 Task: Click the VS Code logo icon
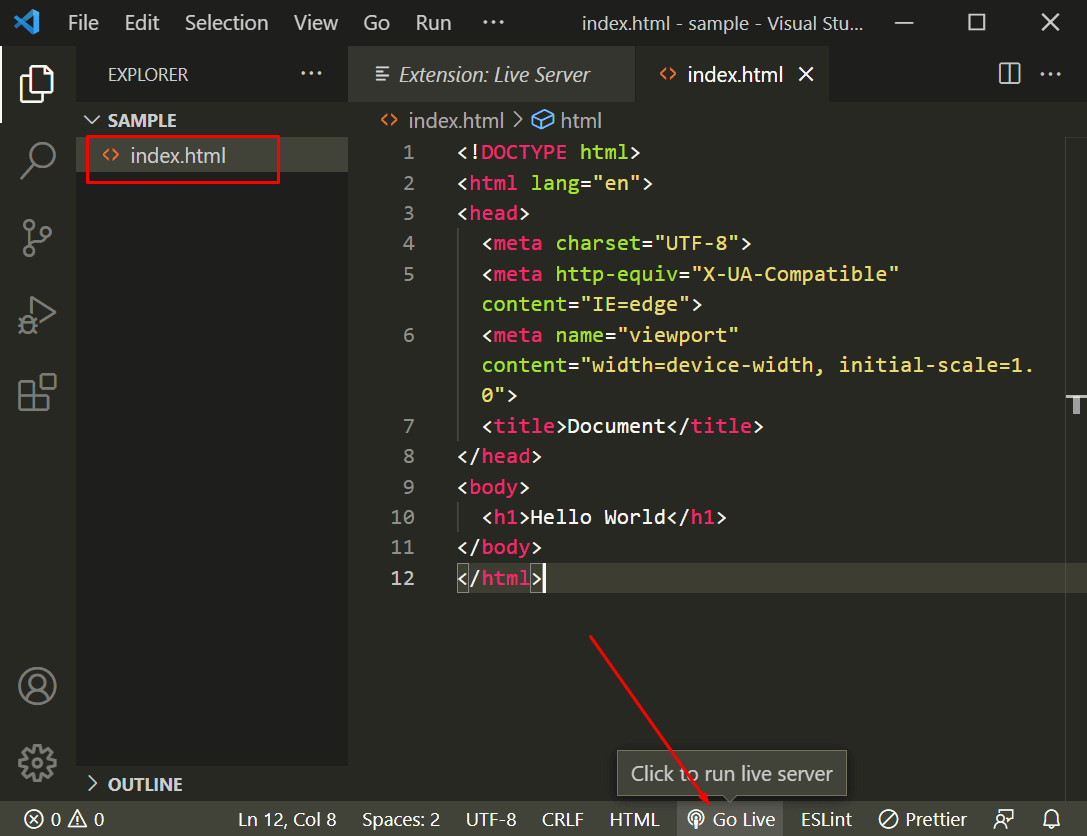26,22
